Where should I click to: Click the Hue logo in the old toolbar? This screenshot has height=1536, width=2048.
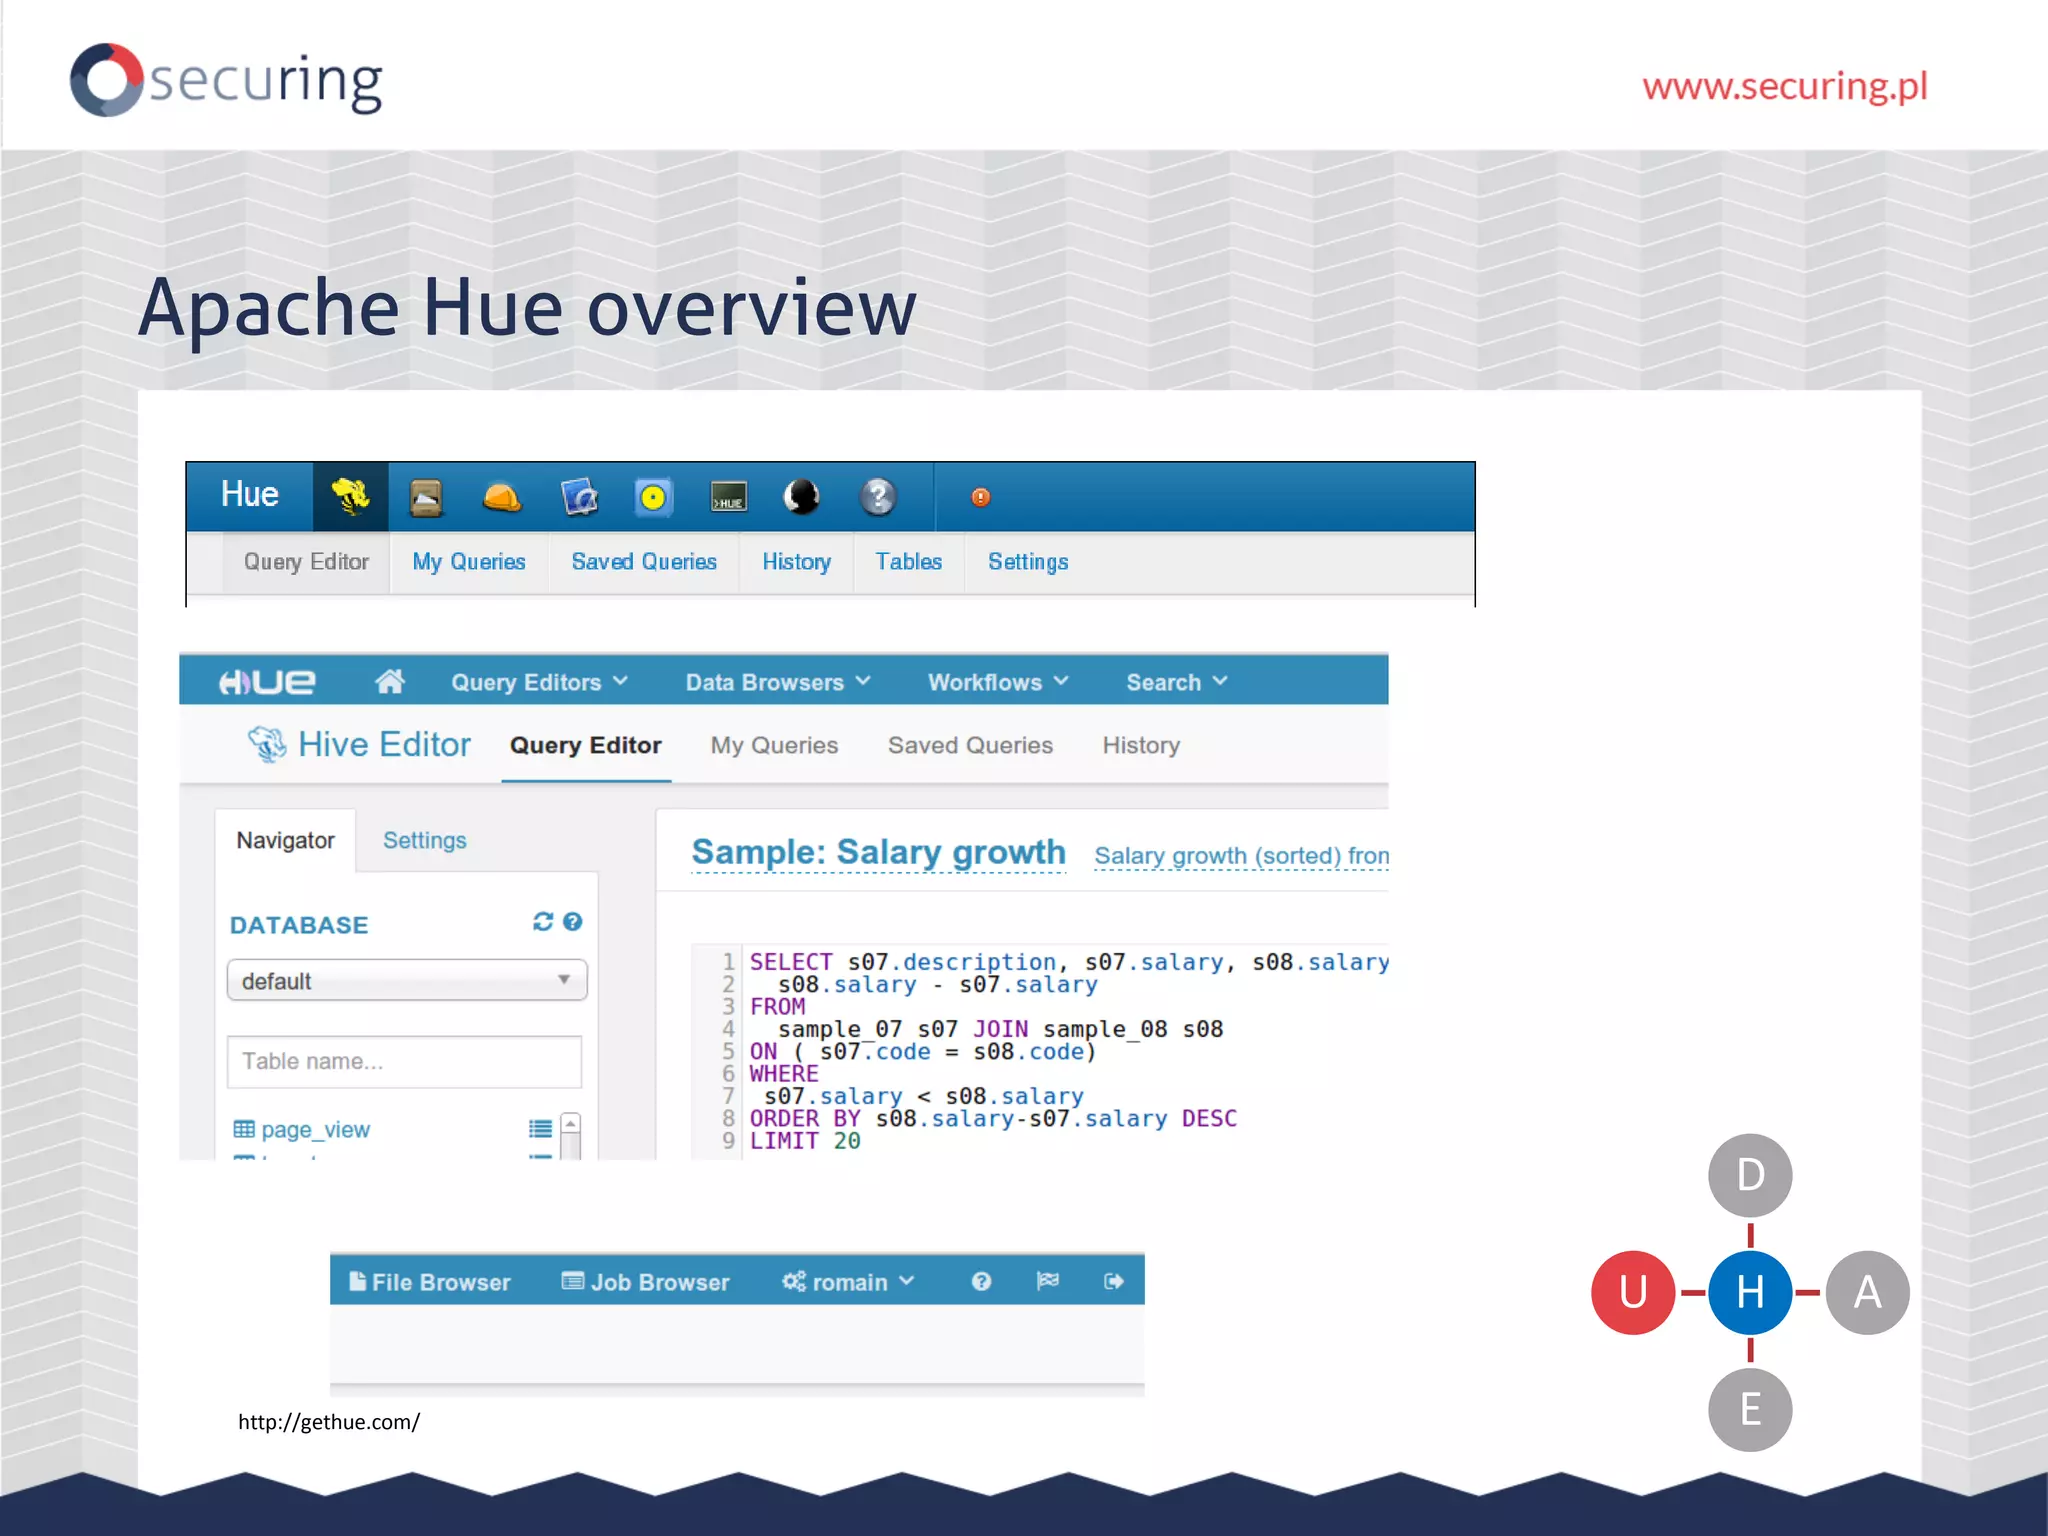point(249,494)
